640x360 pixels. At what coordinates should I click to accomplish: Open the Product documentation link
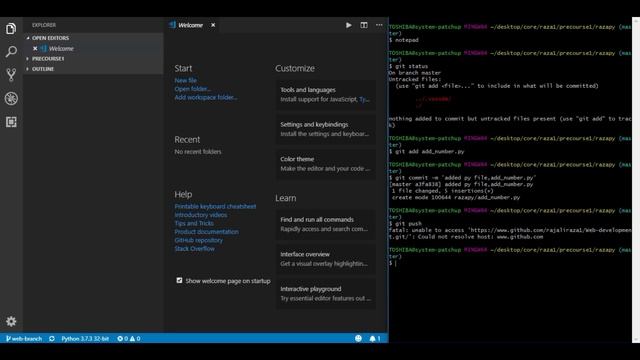(x=207, y=232)
